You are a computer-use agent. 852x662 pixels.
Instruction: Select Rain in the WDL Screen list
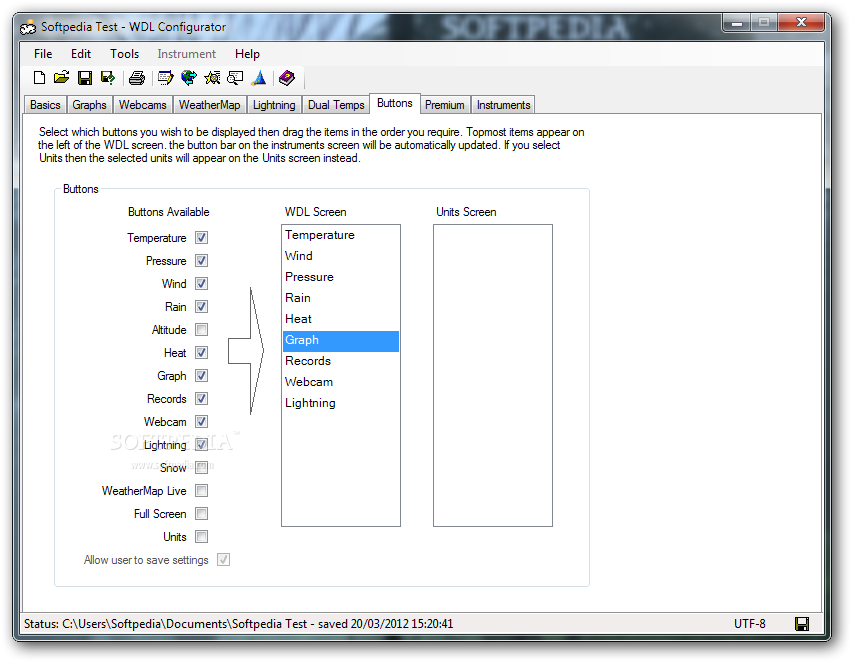tap(341, 298)
